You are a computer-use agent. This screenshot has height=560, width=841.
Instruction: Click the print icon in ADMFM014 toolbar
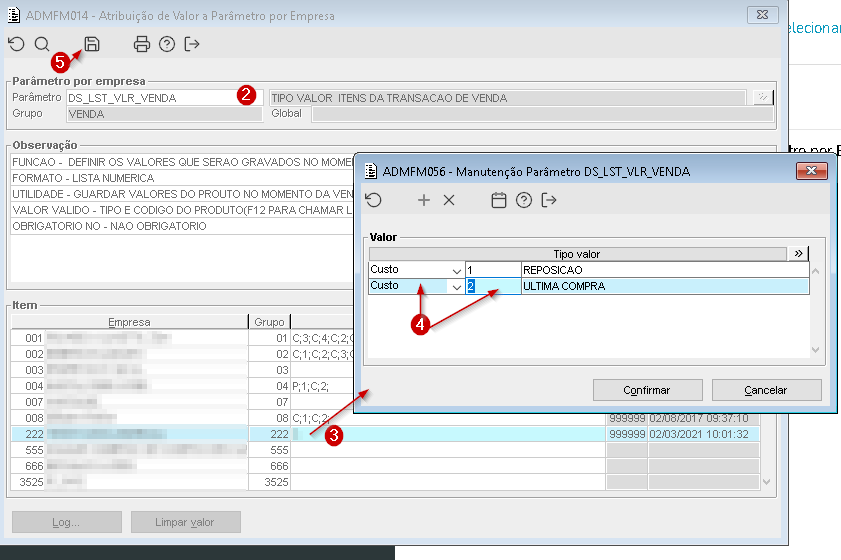point(142,44)
